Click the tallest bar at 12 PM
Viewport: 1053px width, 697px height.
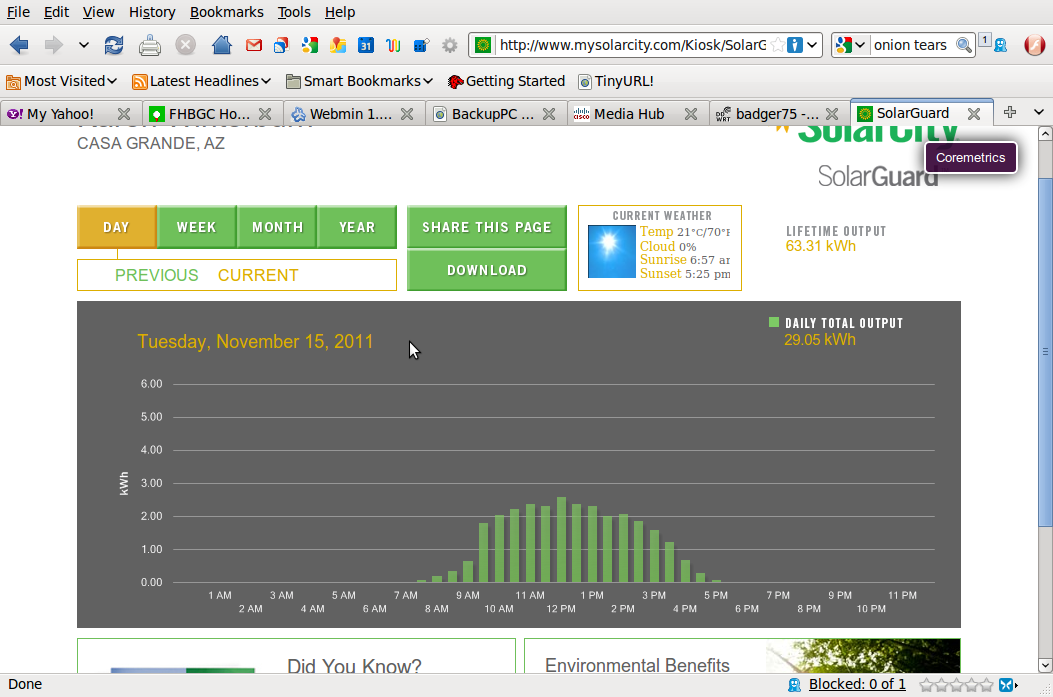561,540
